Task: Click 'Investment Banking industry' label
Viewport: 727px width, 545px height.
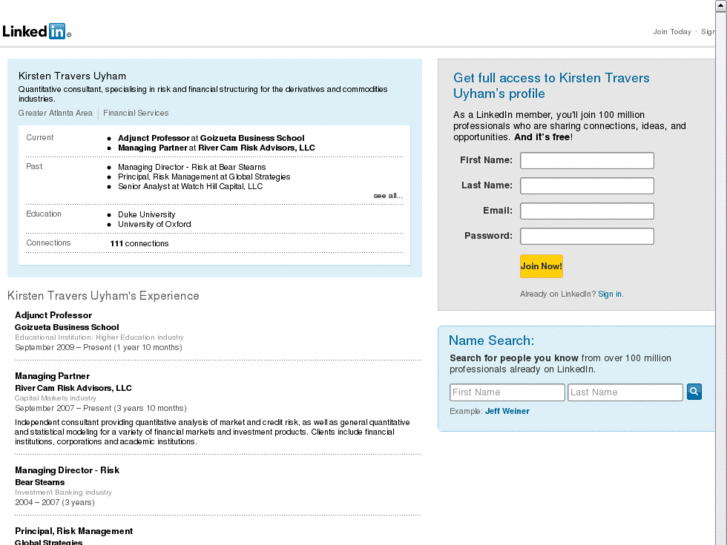Action: (64, 493)
